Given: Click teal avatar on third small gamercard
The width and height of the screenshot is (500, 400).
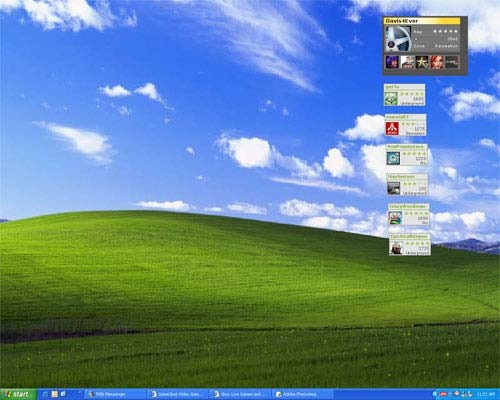Looking at the screenshot, I should [x=393, y=158].
